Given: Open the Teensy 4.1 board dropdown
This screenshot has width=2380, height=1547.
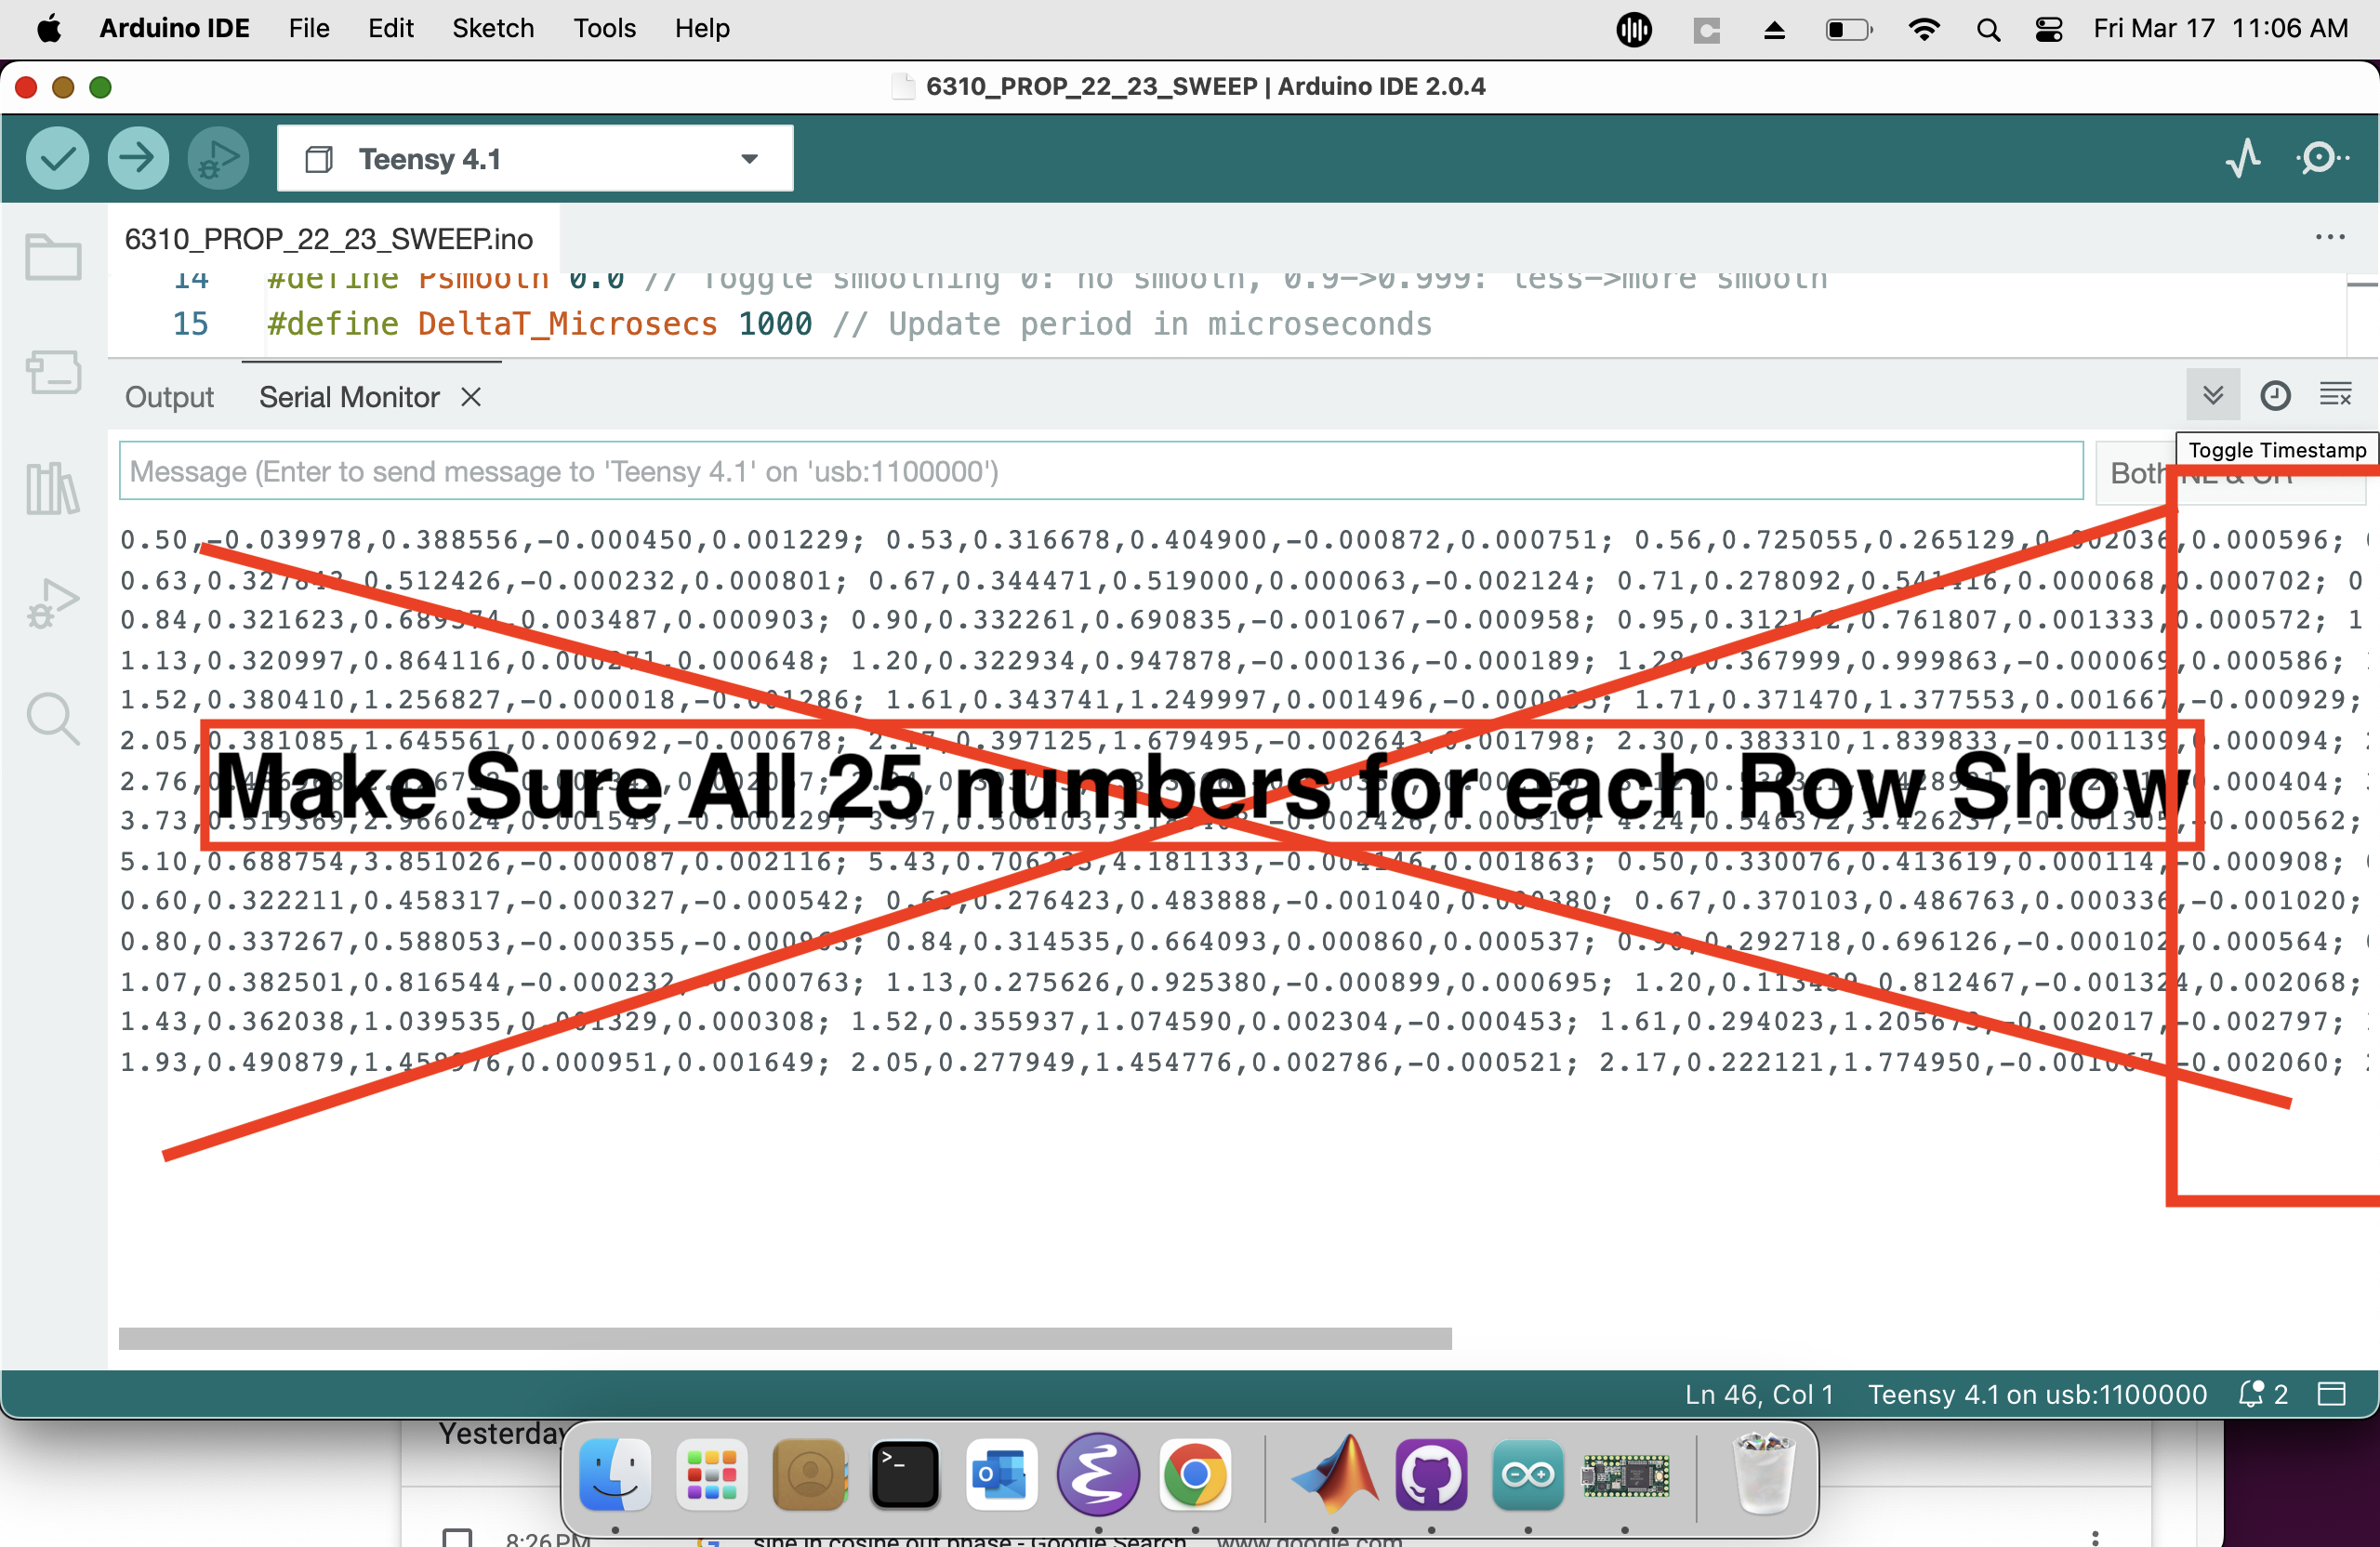Looking at the screenshot, I should pos(534,158).
